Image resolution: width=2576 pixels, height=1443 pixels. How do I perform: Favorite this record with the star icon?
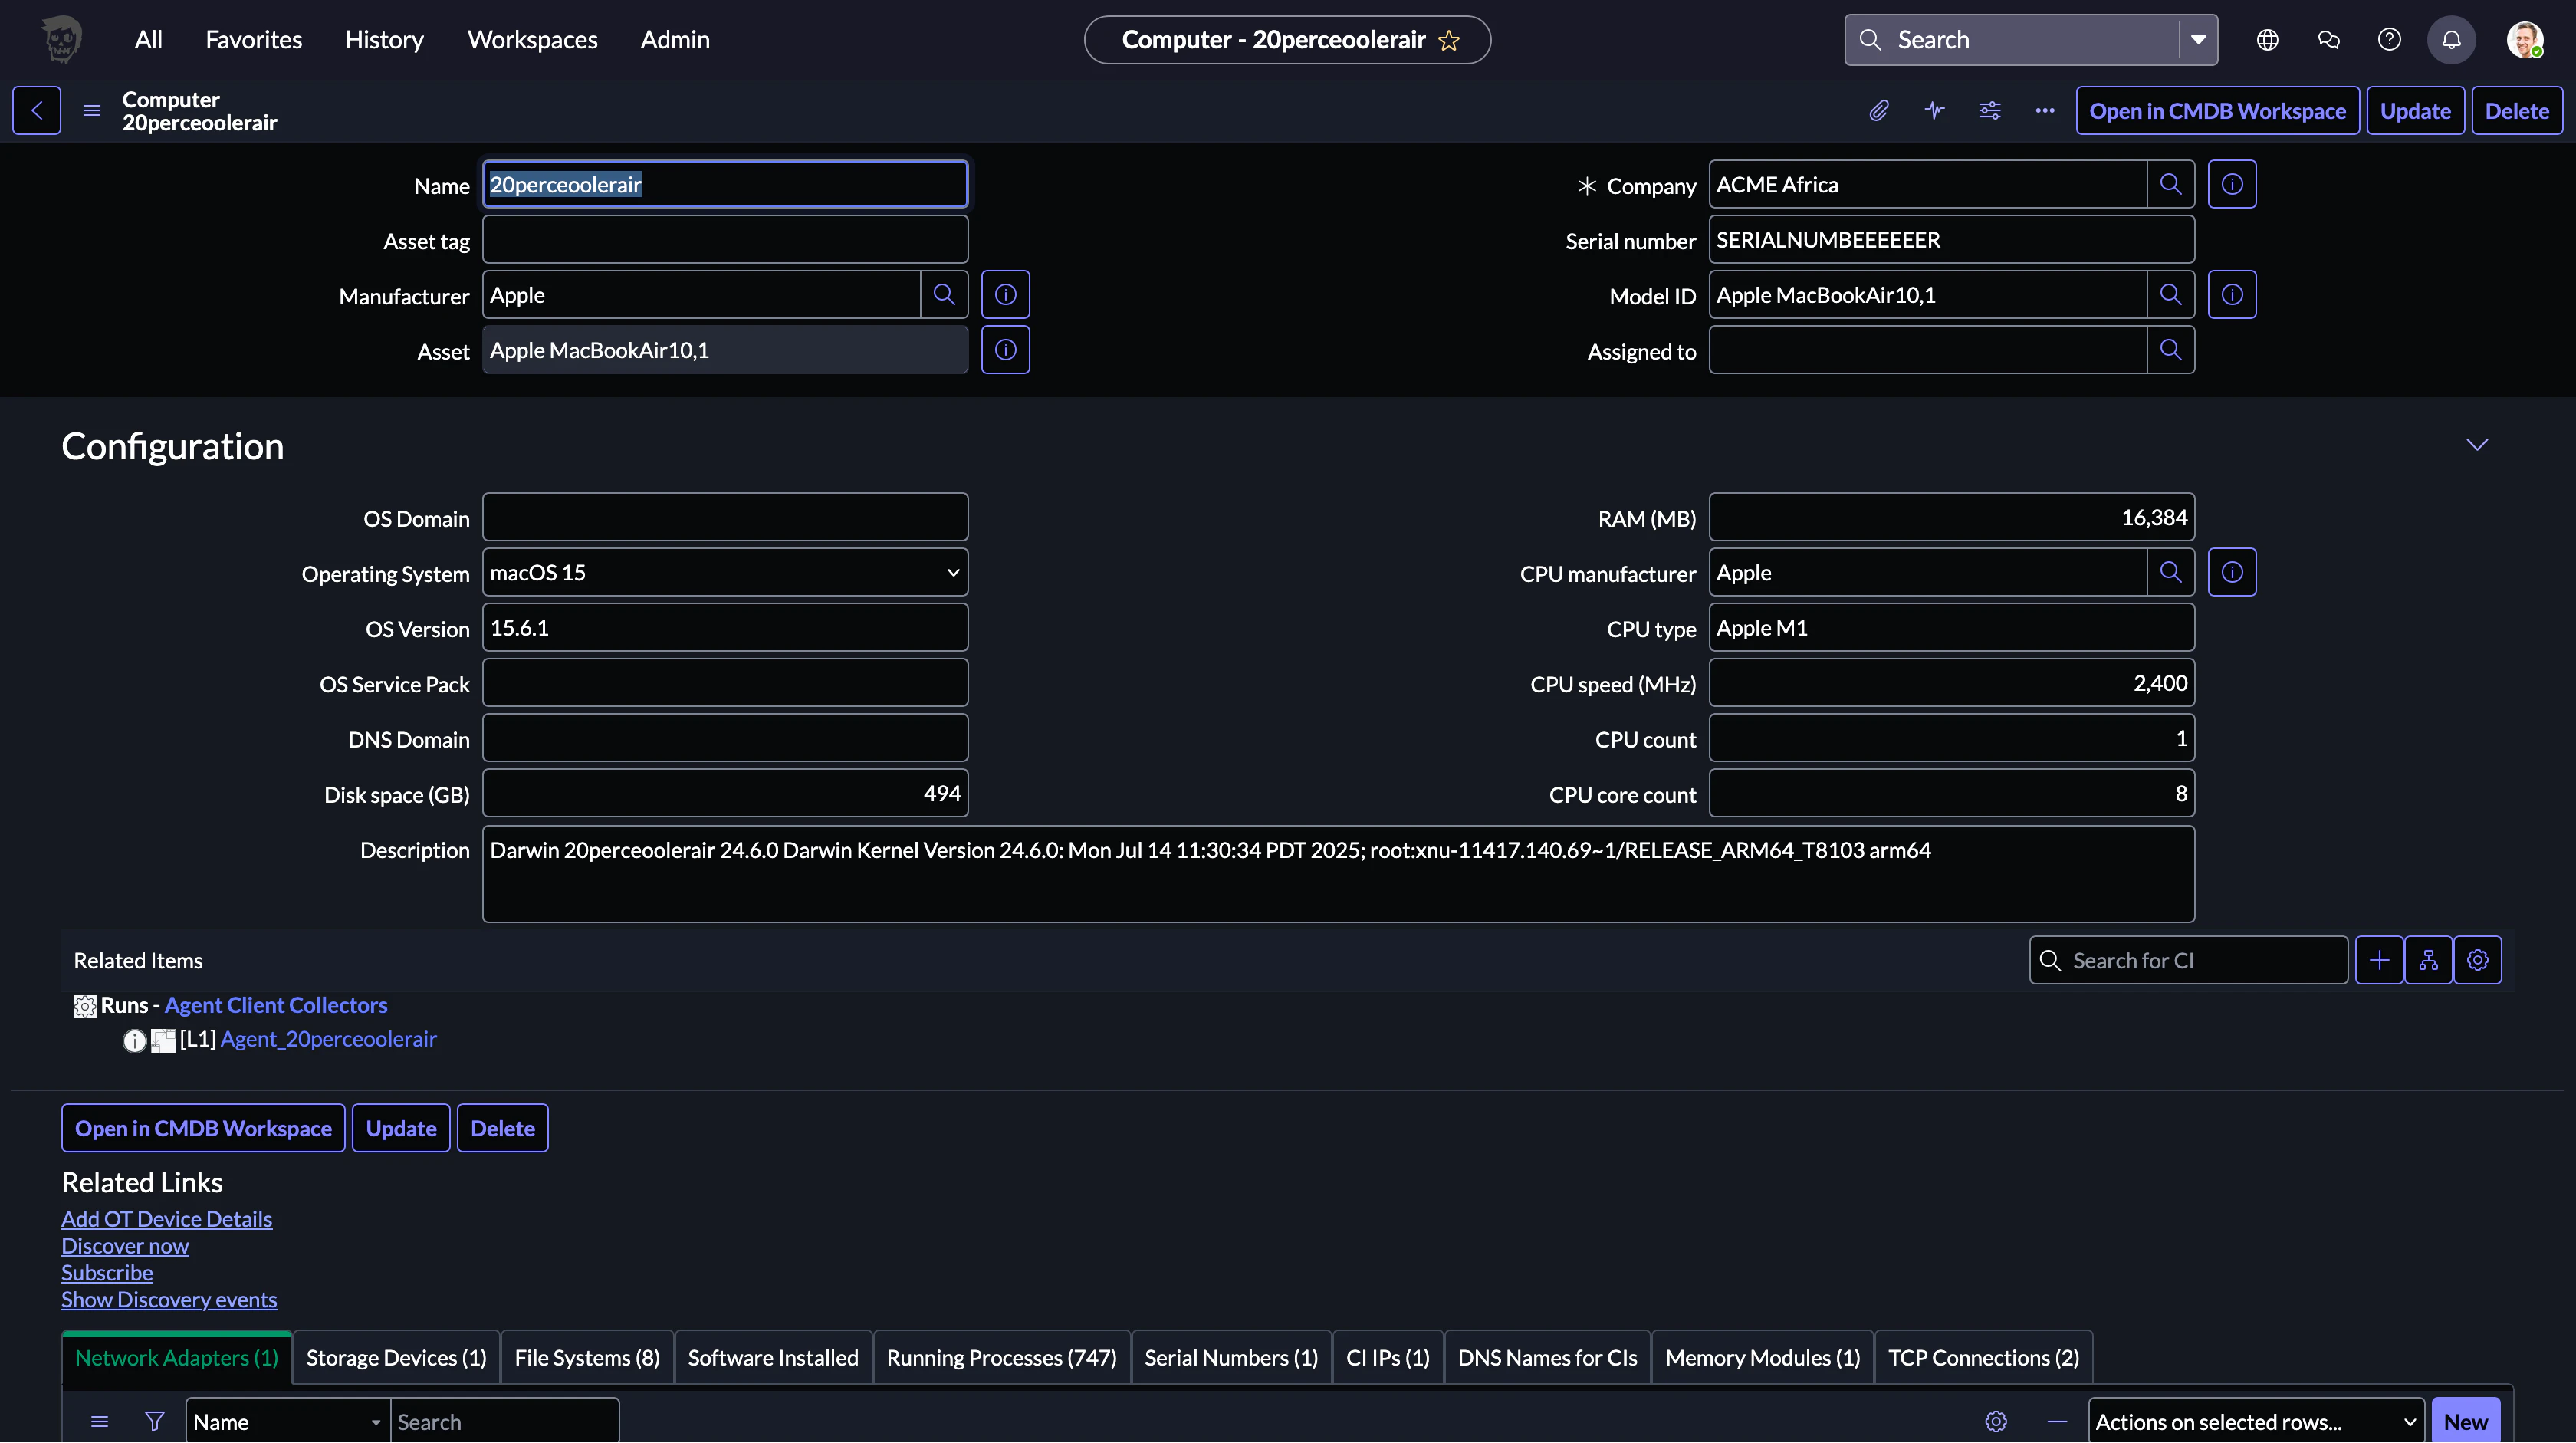click(x=1449, y=40)
